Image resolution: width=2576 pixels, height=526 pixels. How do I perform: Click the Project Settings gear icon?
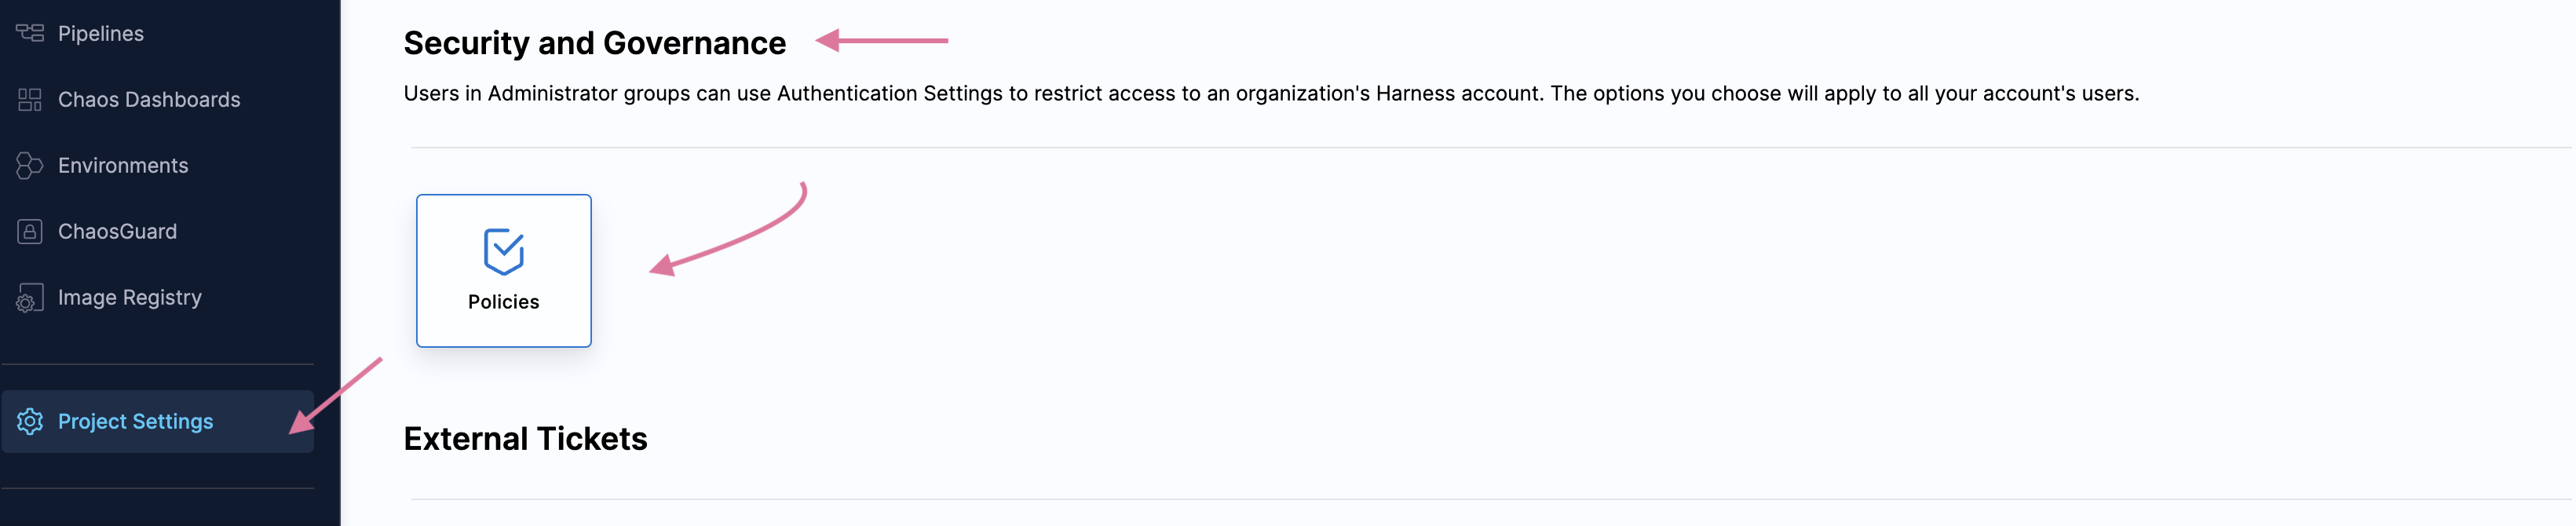pos(30,421)
